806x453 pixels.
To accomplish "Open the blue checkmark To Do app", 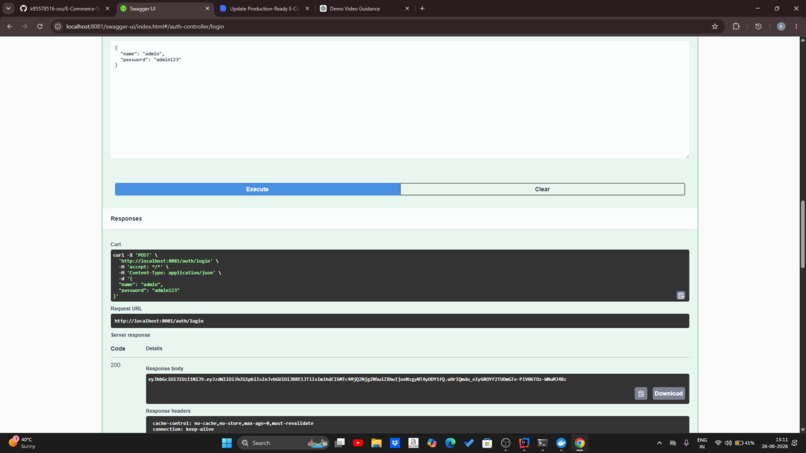I will 469,443.
